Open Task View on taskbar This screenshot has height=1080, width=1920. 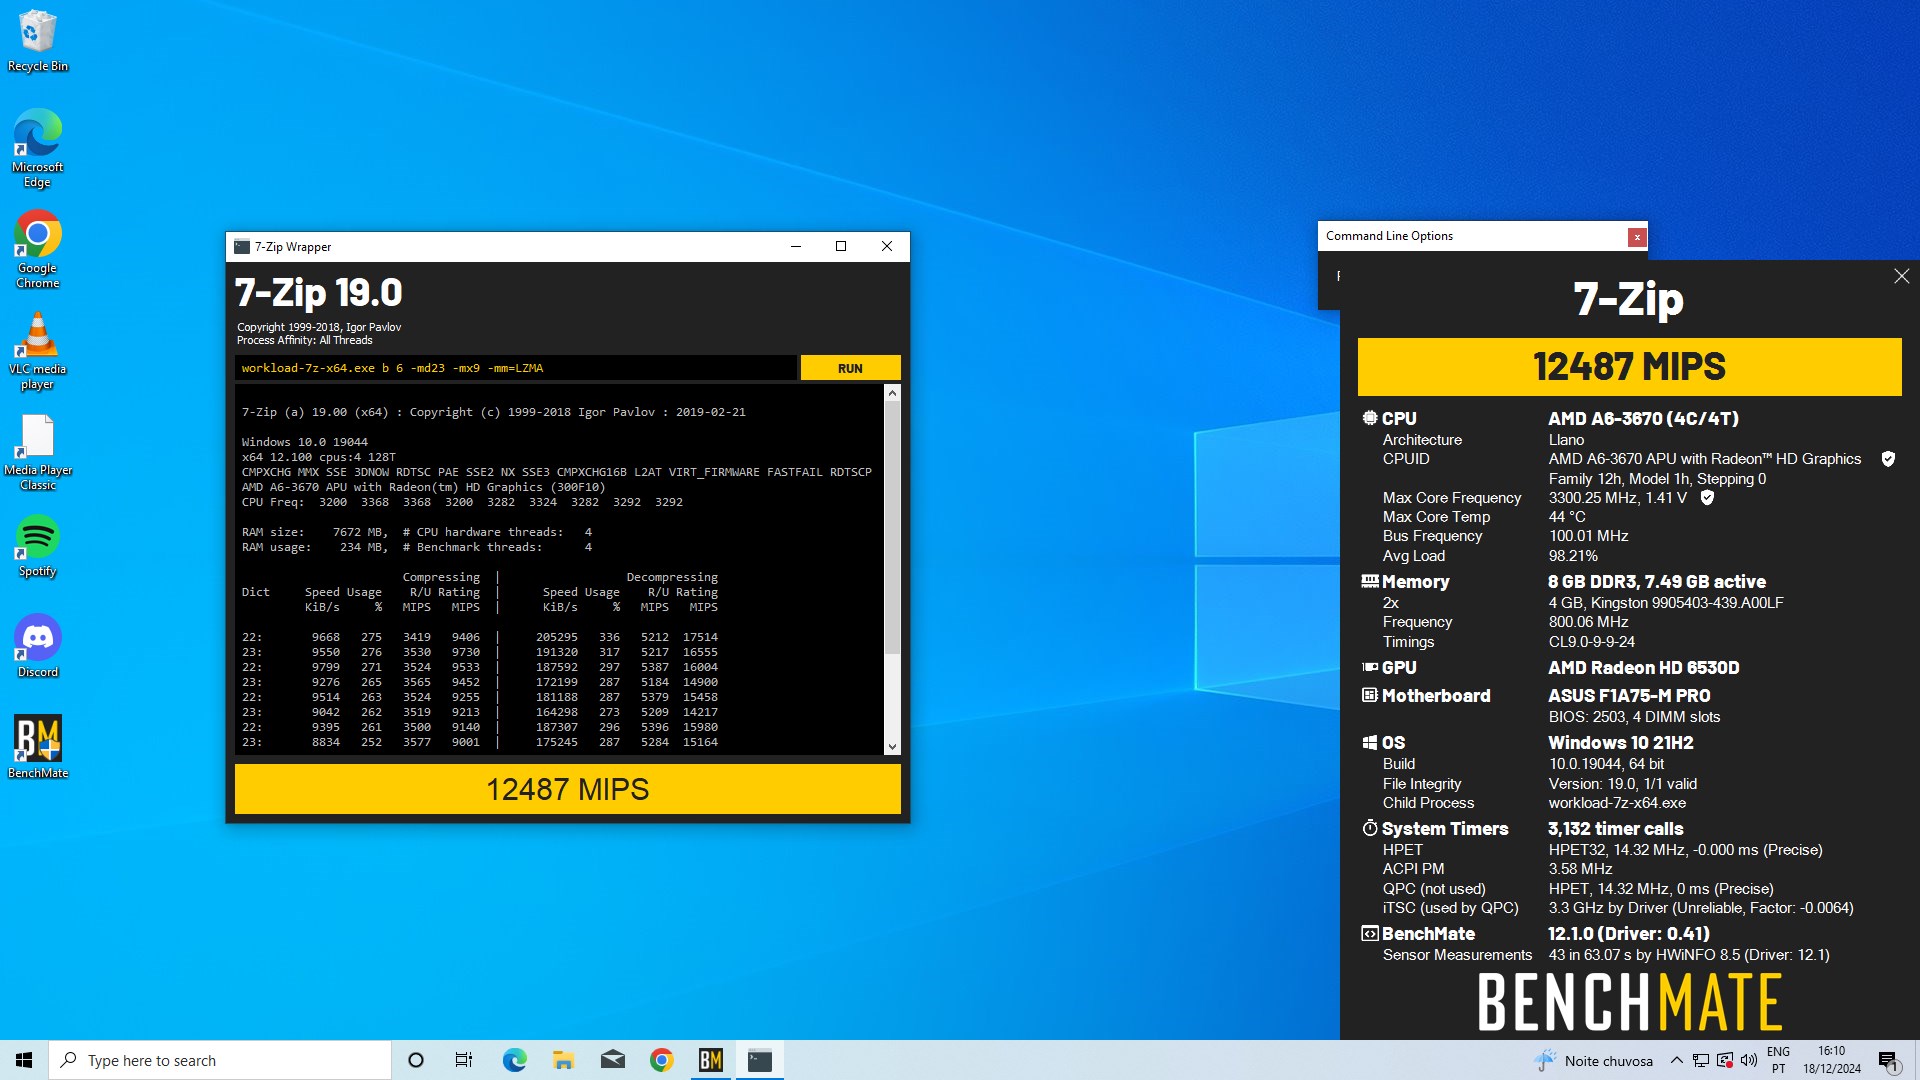click(464, 1060)
